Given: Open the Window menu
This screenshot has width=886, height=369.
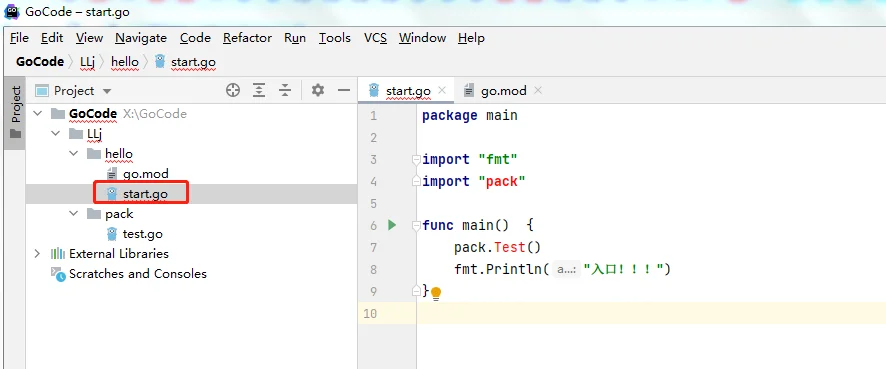Looking at the screenshot, I should pyautogui.click(x=422, y=38).
